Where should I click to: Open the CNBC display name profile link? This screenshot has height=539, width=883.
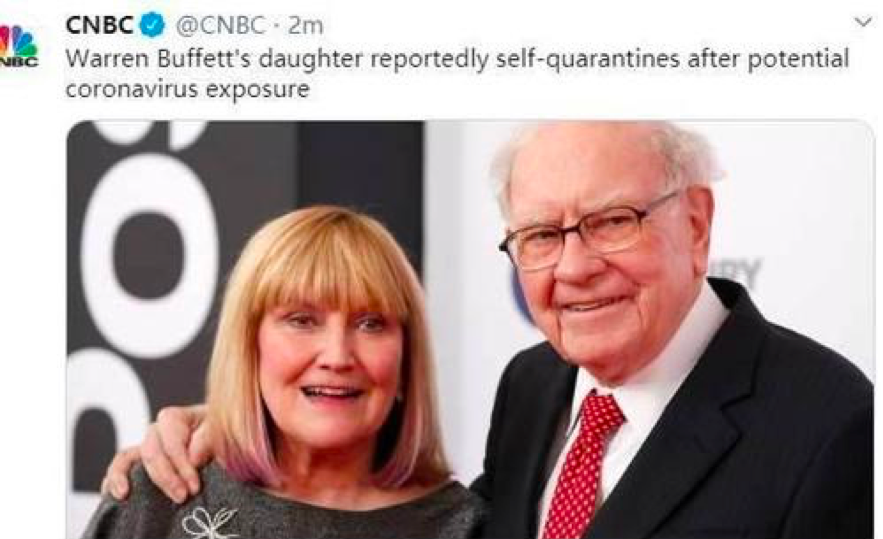pos(99,25)
